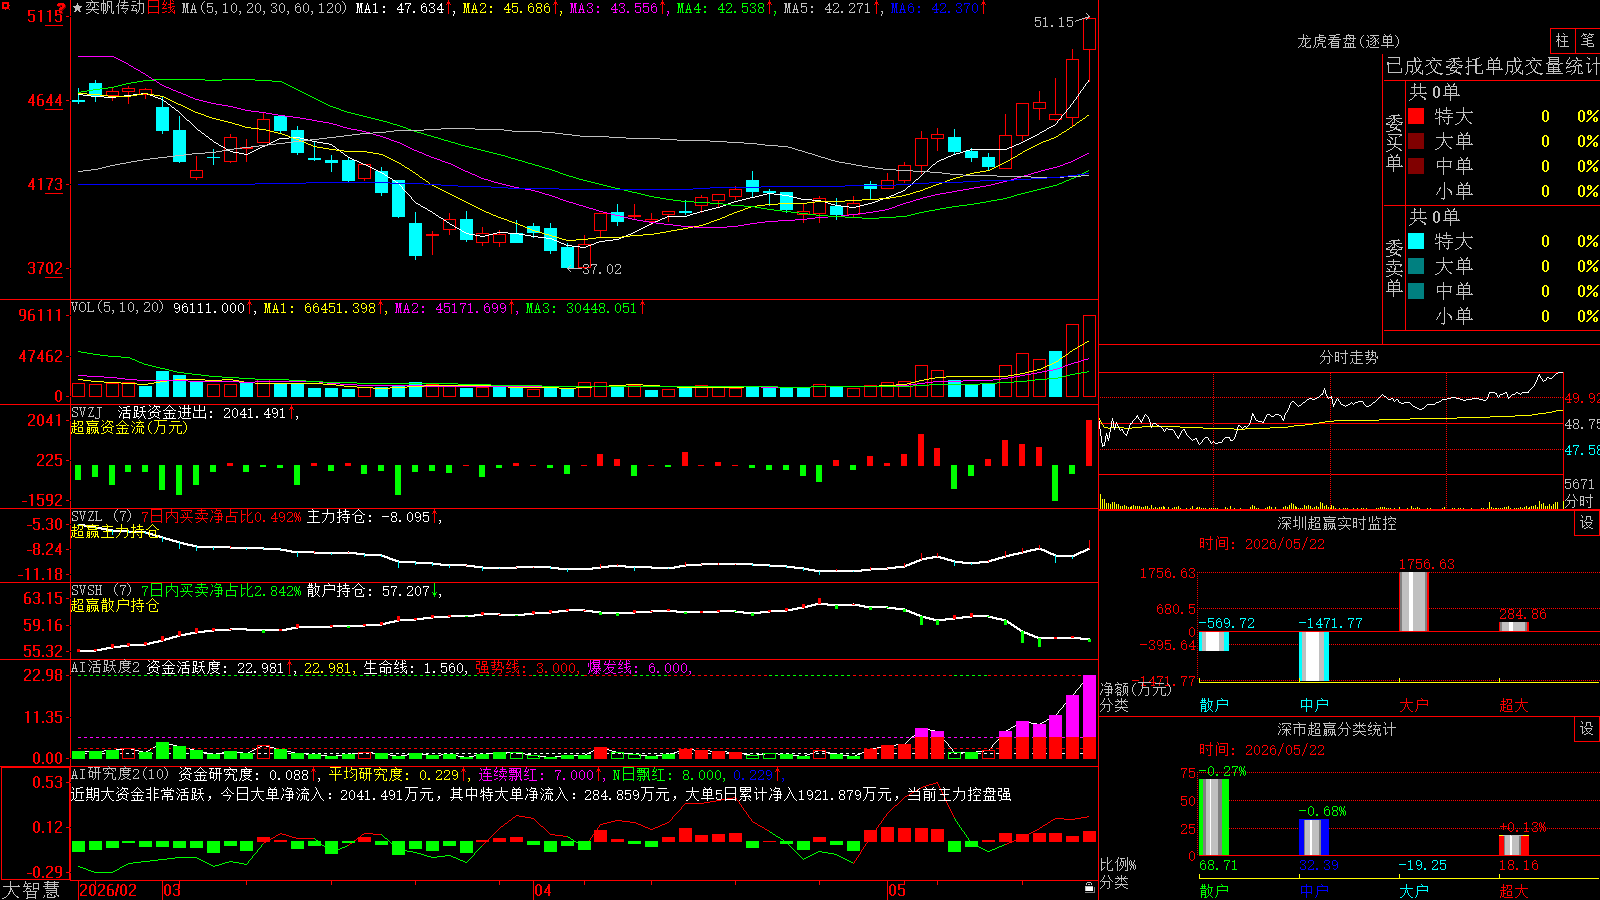The image size is (1600, 900).
Task: Switch 龙虎看盘 to 柱 bar view
Action: tap(1562, 40)
